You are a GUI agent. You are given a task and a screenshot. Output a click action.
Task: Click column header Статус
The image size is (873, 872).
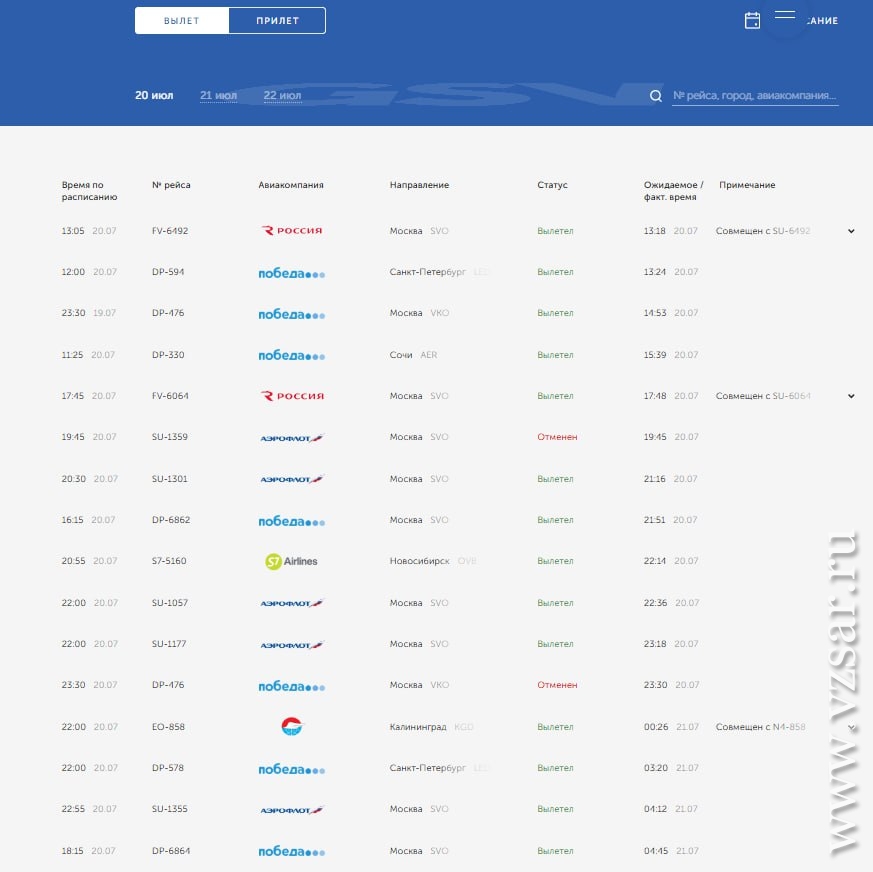point(552,185)
